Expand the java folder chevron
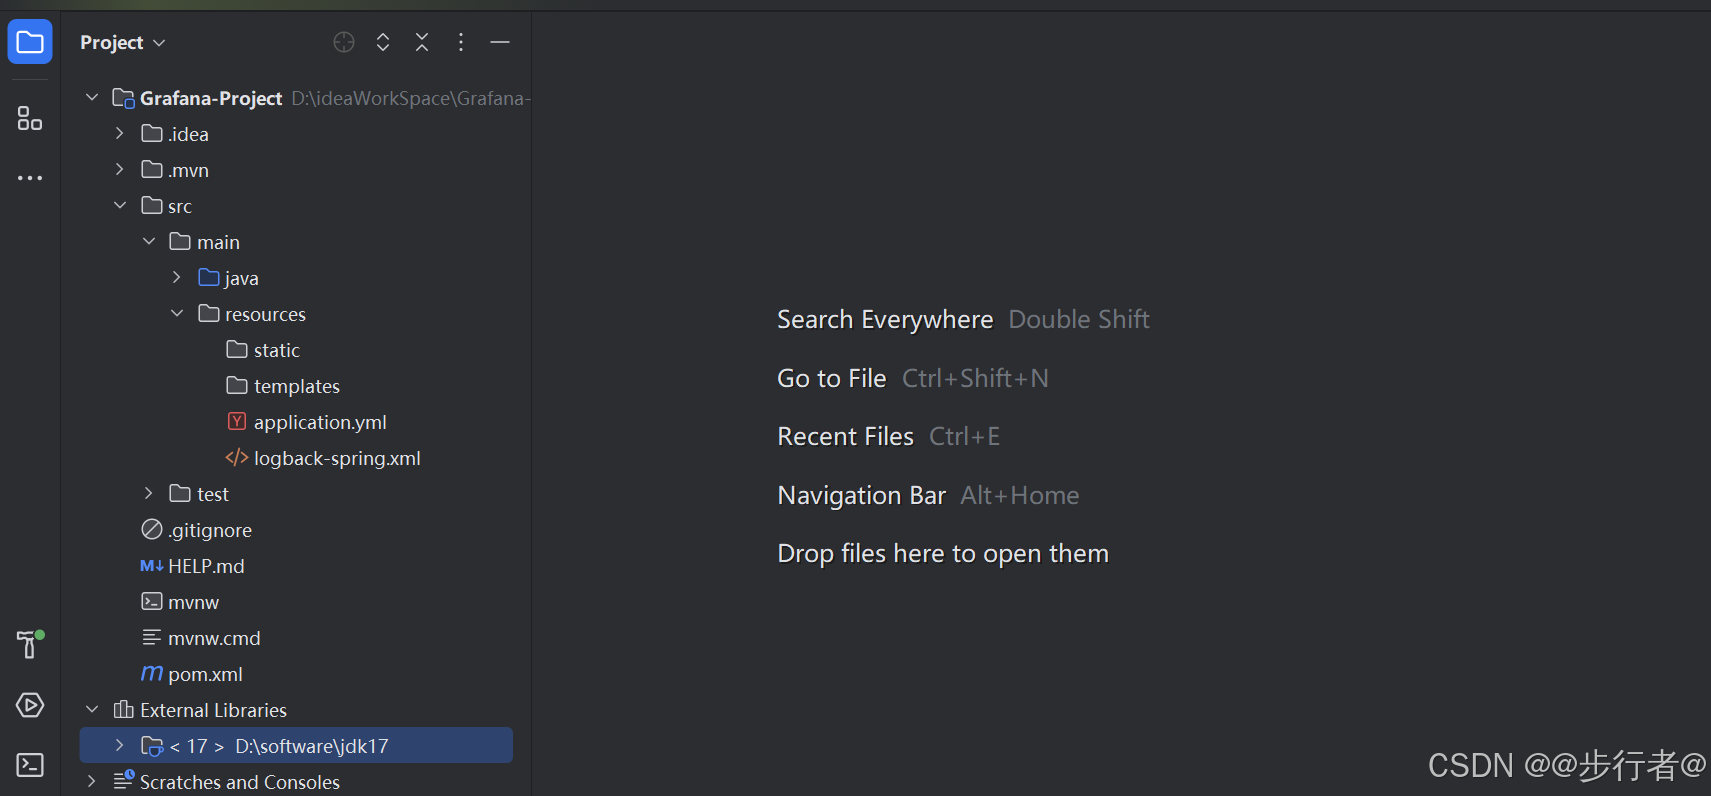This screenshot has width=1711, height=796. click(x=177, y=277)
